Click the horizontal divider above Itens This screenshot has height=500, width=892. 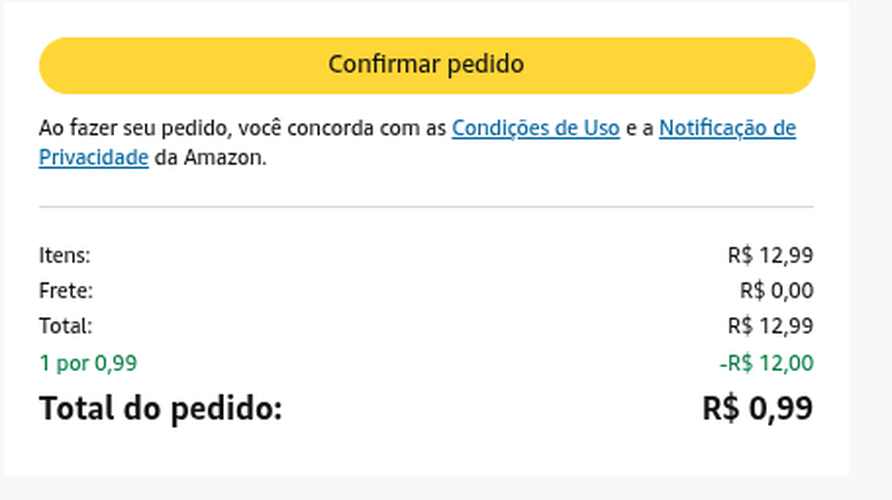[x=426, y=207]
